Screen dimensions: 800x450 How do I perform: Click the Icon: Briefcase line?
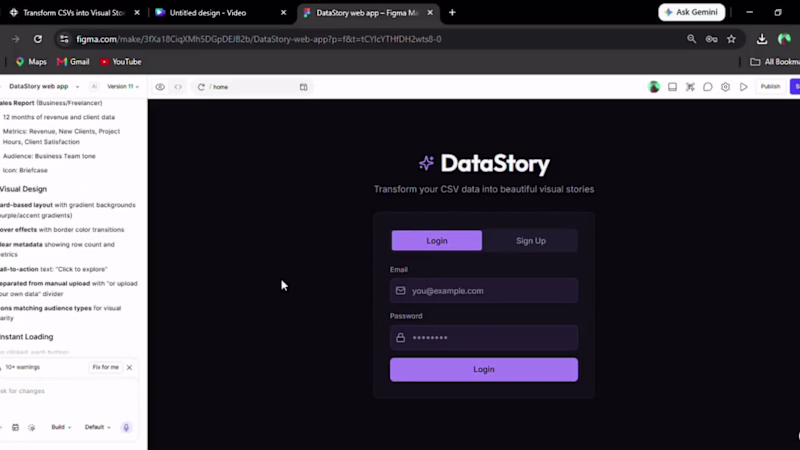[x=25, y=170]
